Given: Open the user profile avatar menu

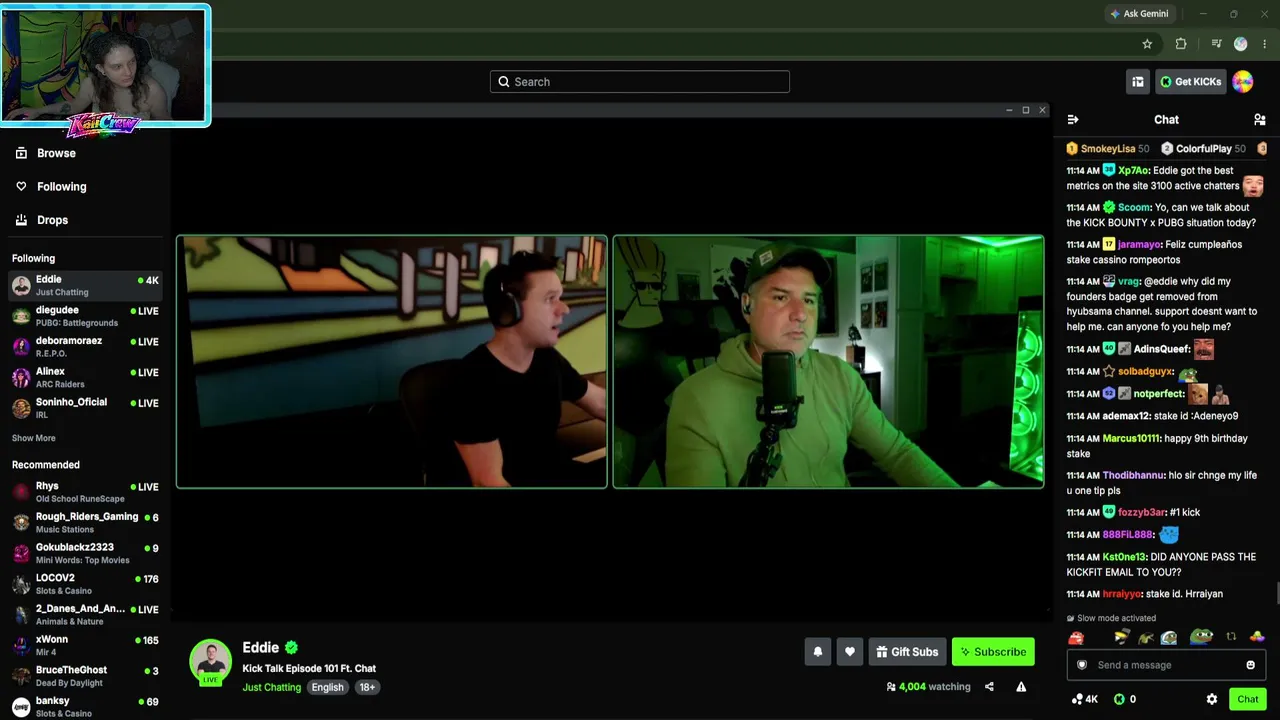Looking at the screenshot, I should pyautogui.click(x=1243, y=82).
